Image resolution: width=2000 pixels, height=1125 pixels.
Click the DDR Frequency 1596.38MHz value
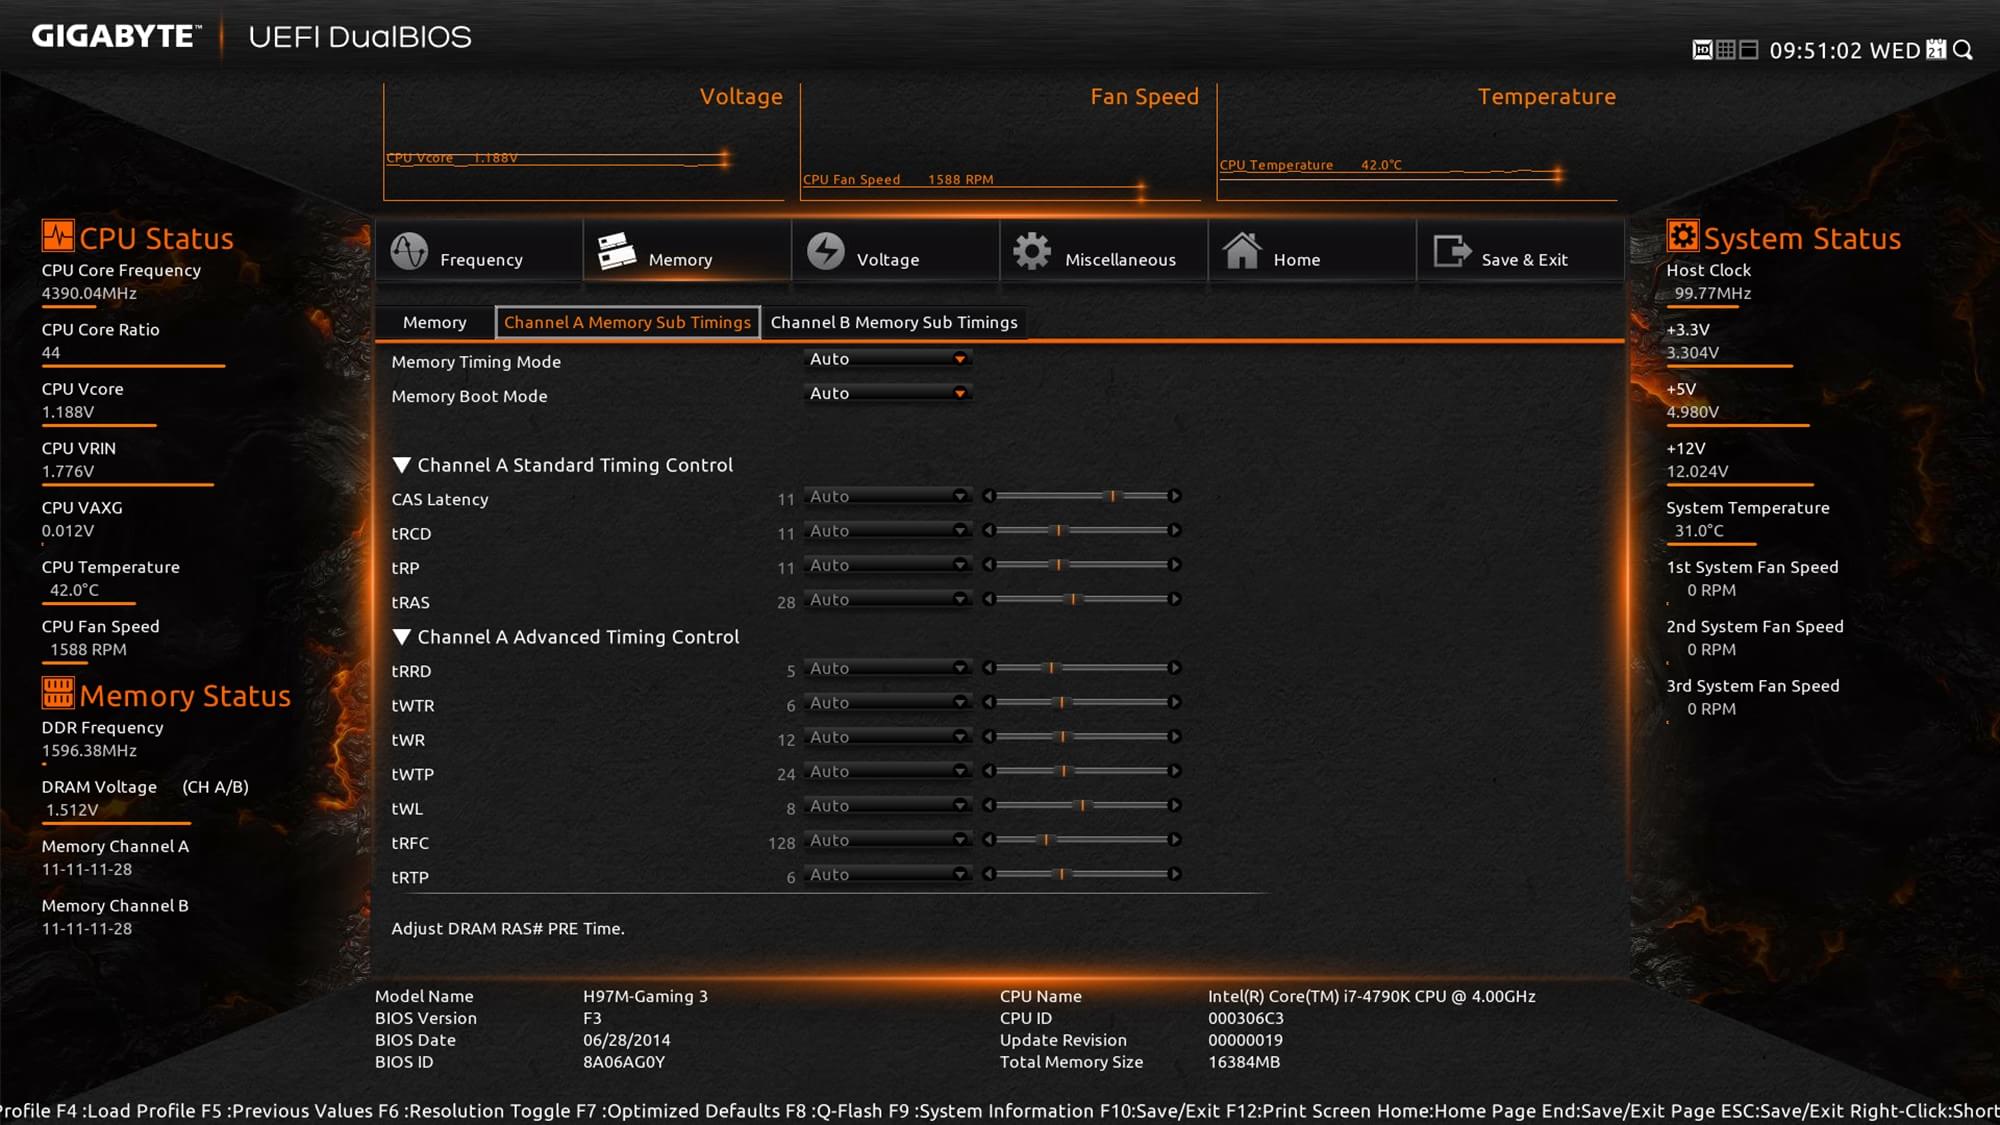89,751
